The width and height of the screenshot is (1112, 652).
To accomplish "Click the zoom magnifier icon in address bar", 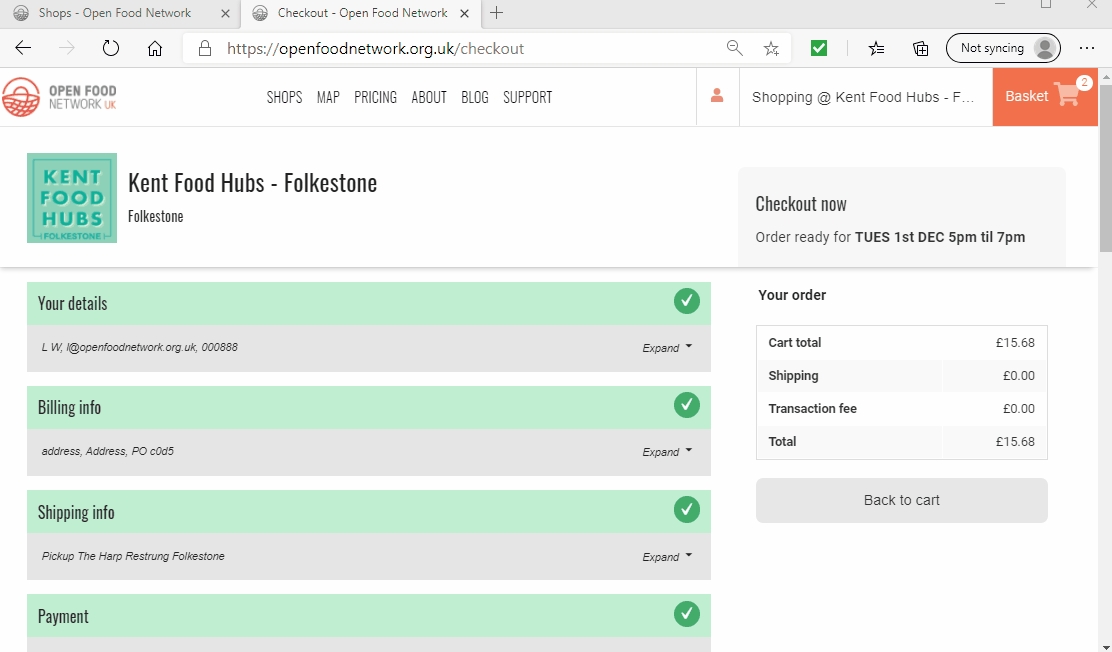I will [735, 48].
